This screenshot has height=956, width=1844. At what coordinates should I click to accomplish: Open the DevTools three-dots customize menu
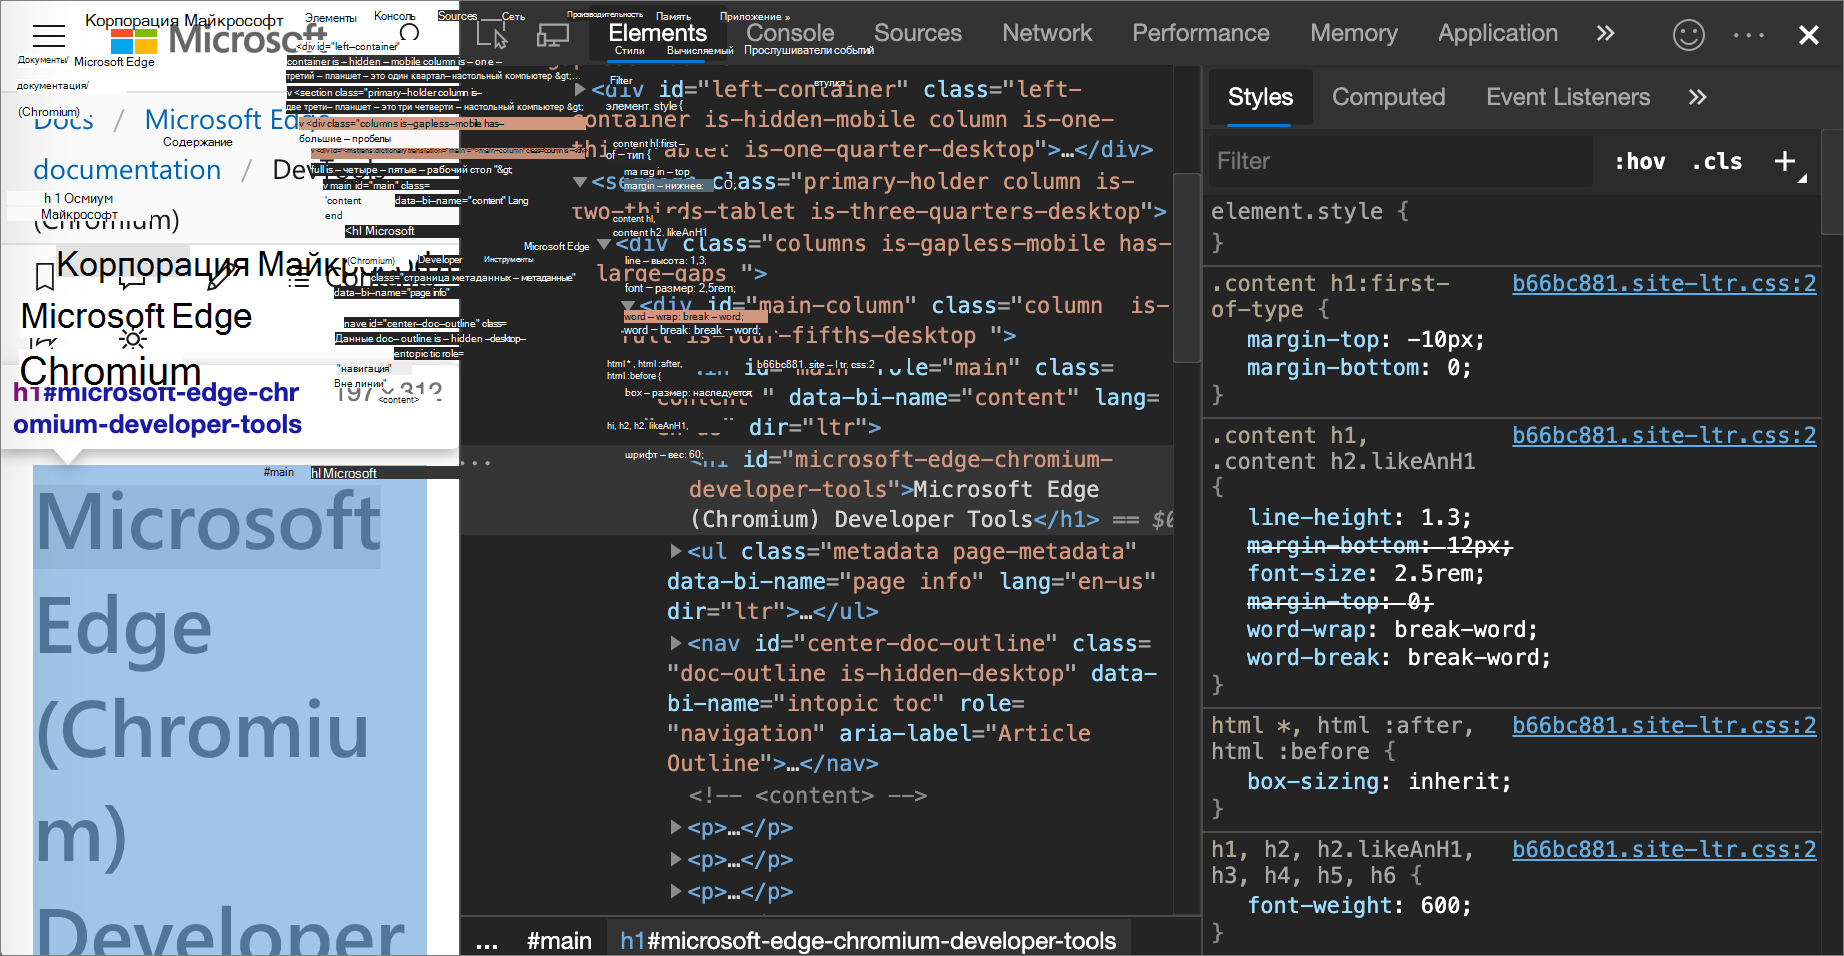1749,35
